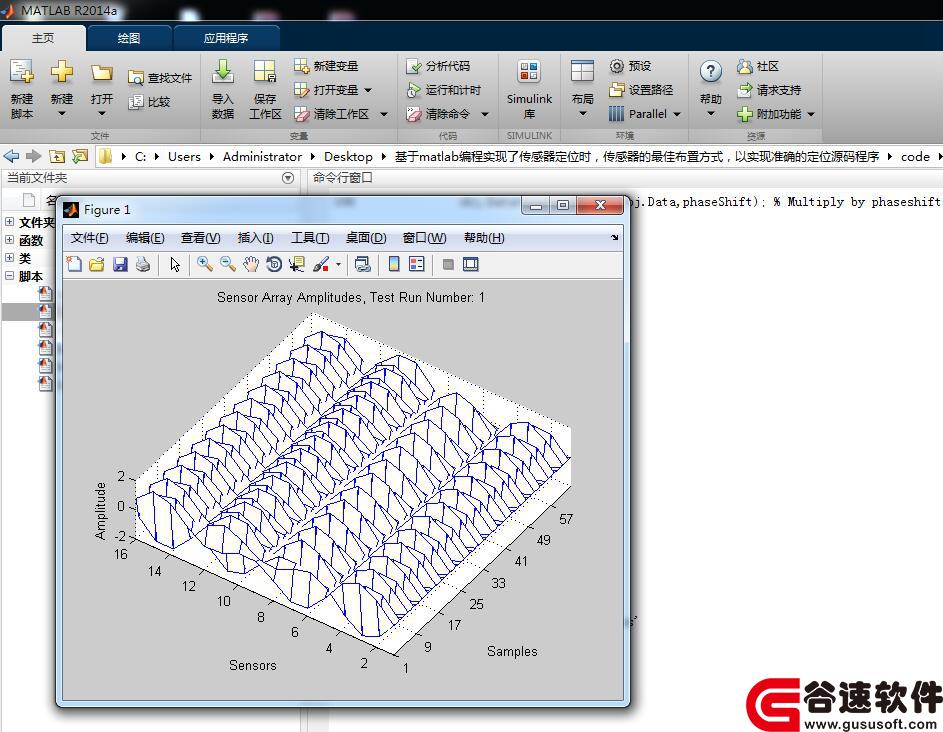Viewport: 943px width, 732px height.
Task: Click Save Figure disk icon in Figure 1
Action: click(x=120, y=264)
